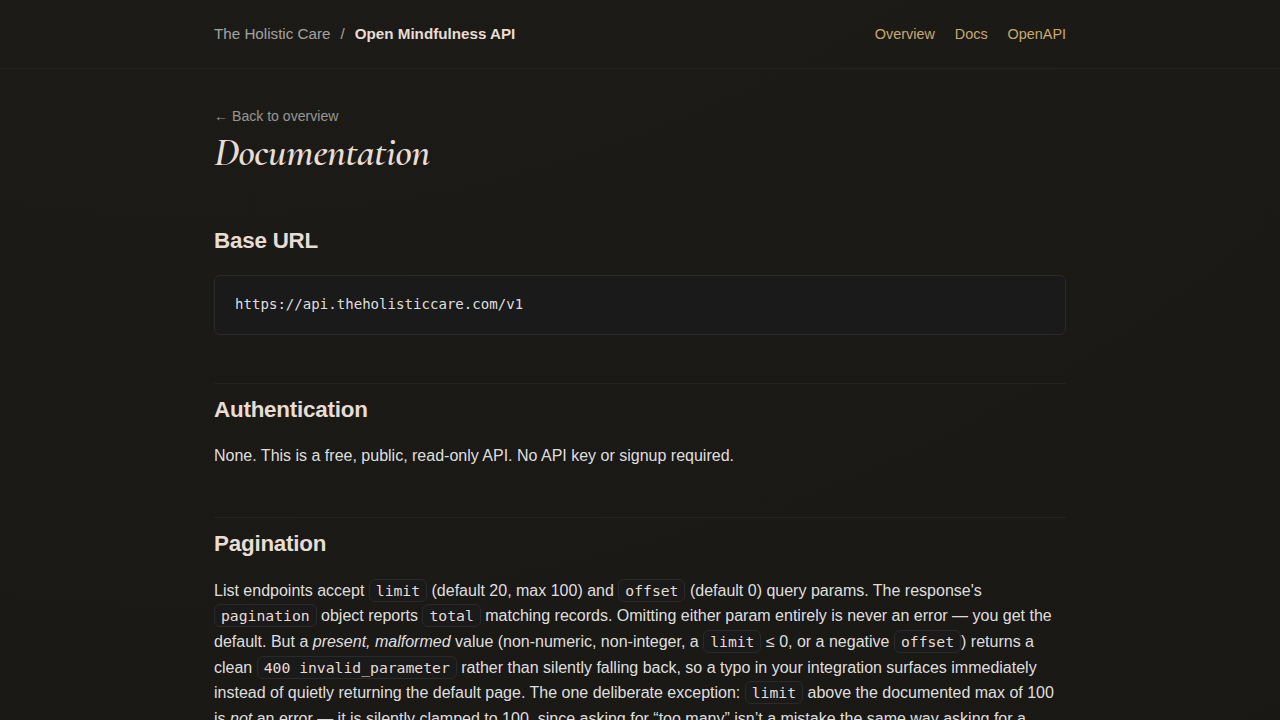The image size is (1280, 720).
Task: Open the Docs nav item
Action: [x=971, y=34]
